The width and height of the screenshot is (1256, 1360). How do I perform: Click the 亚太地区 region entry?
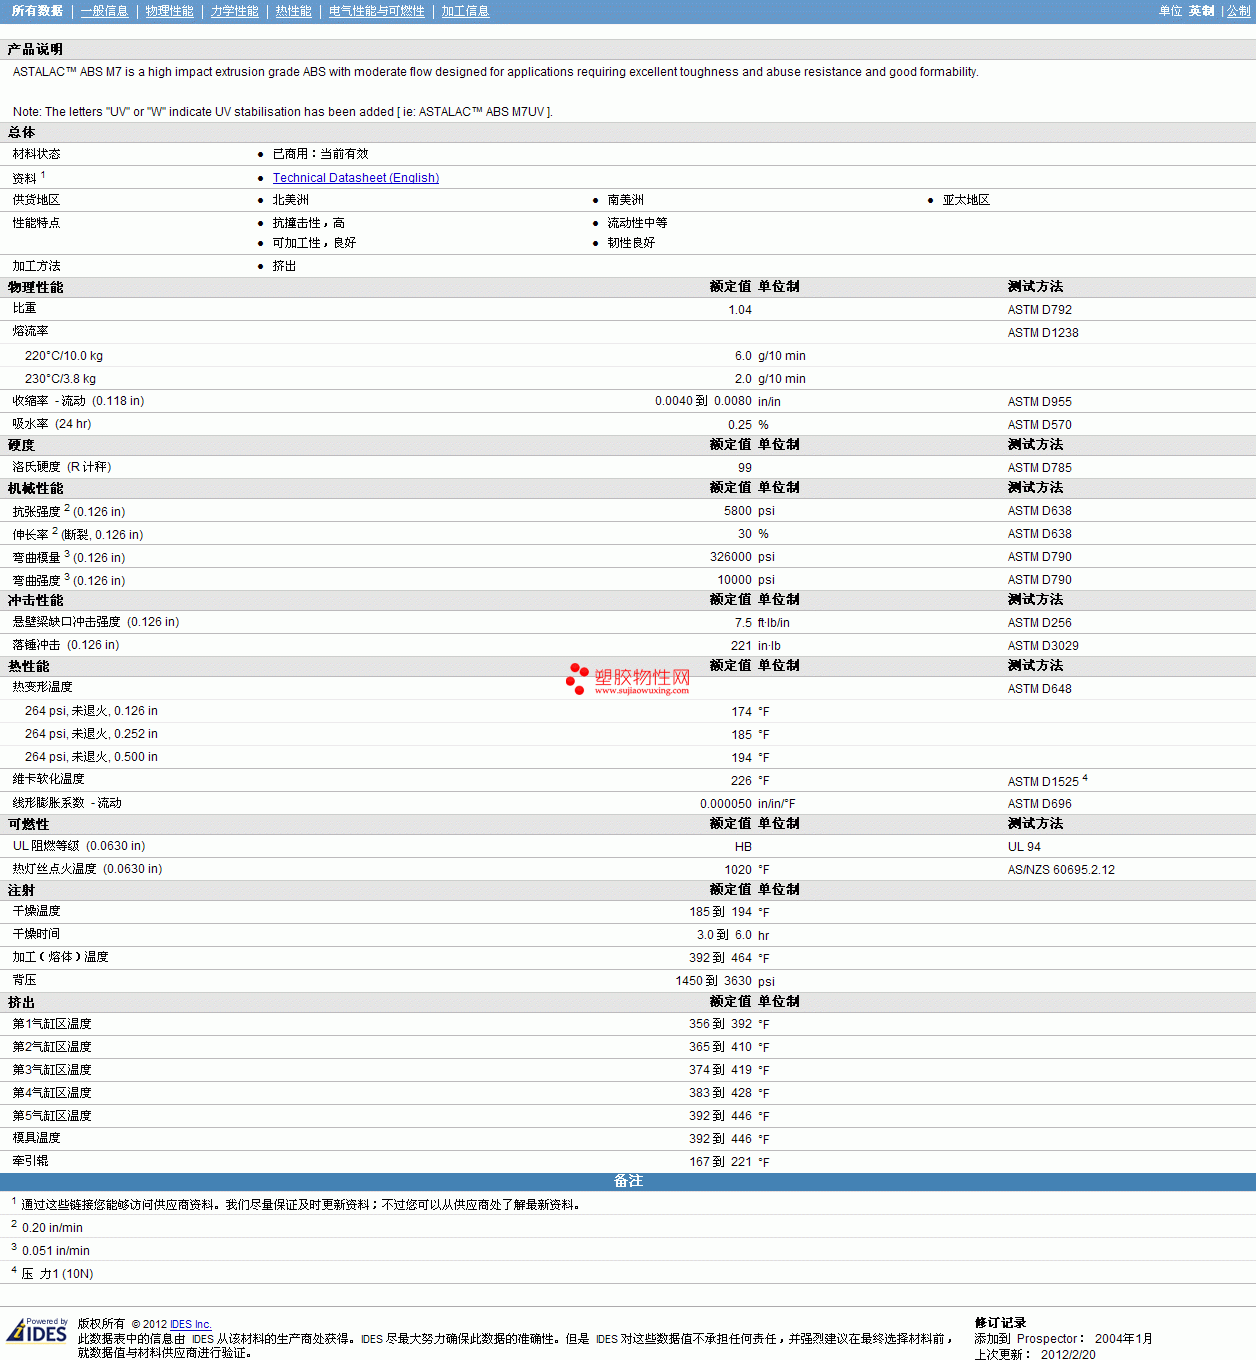click(966, 200)
